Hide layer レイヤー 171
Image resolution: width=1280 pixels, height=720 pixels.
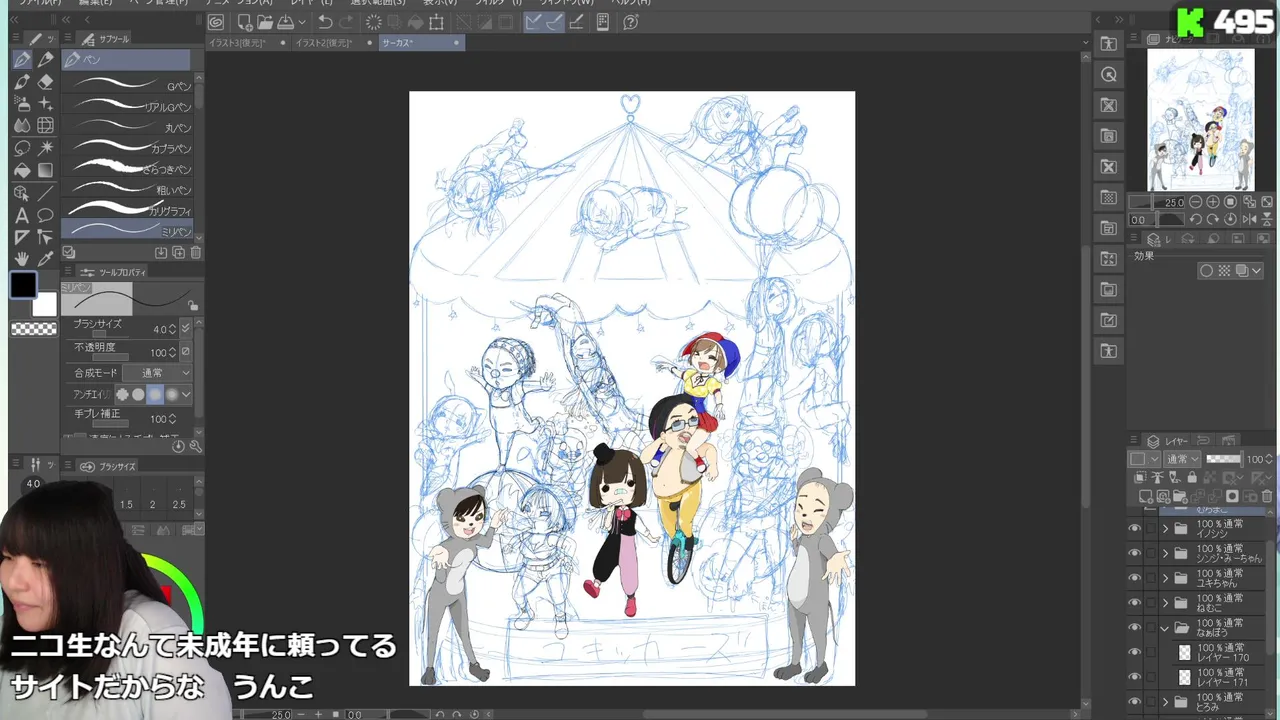coord(1134,677)
